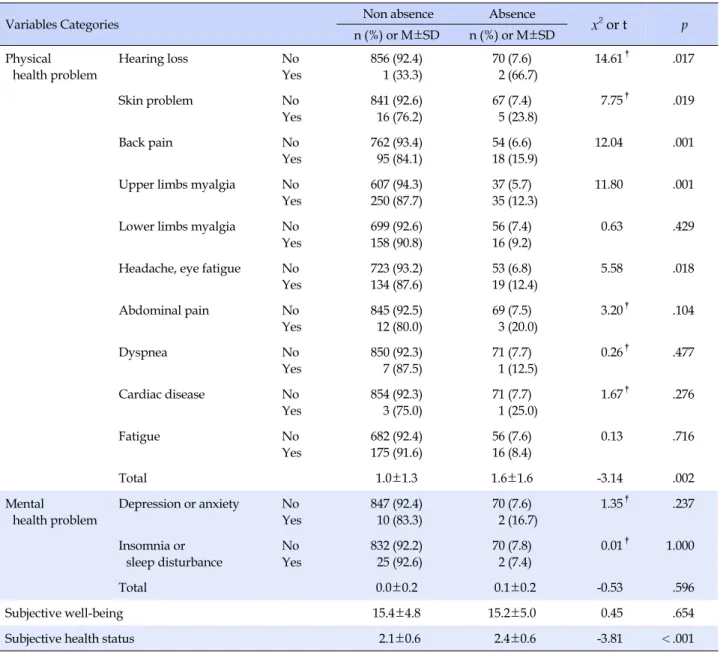Click the value '856 (92.4)'
Image resolution: width=723 pixels, height=652 pixels.
396,59
